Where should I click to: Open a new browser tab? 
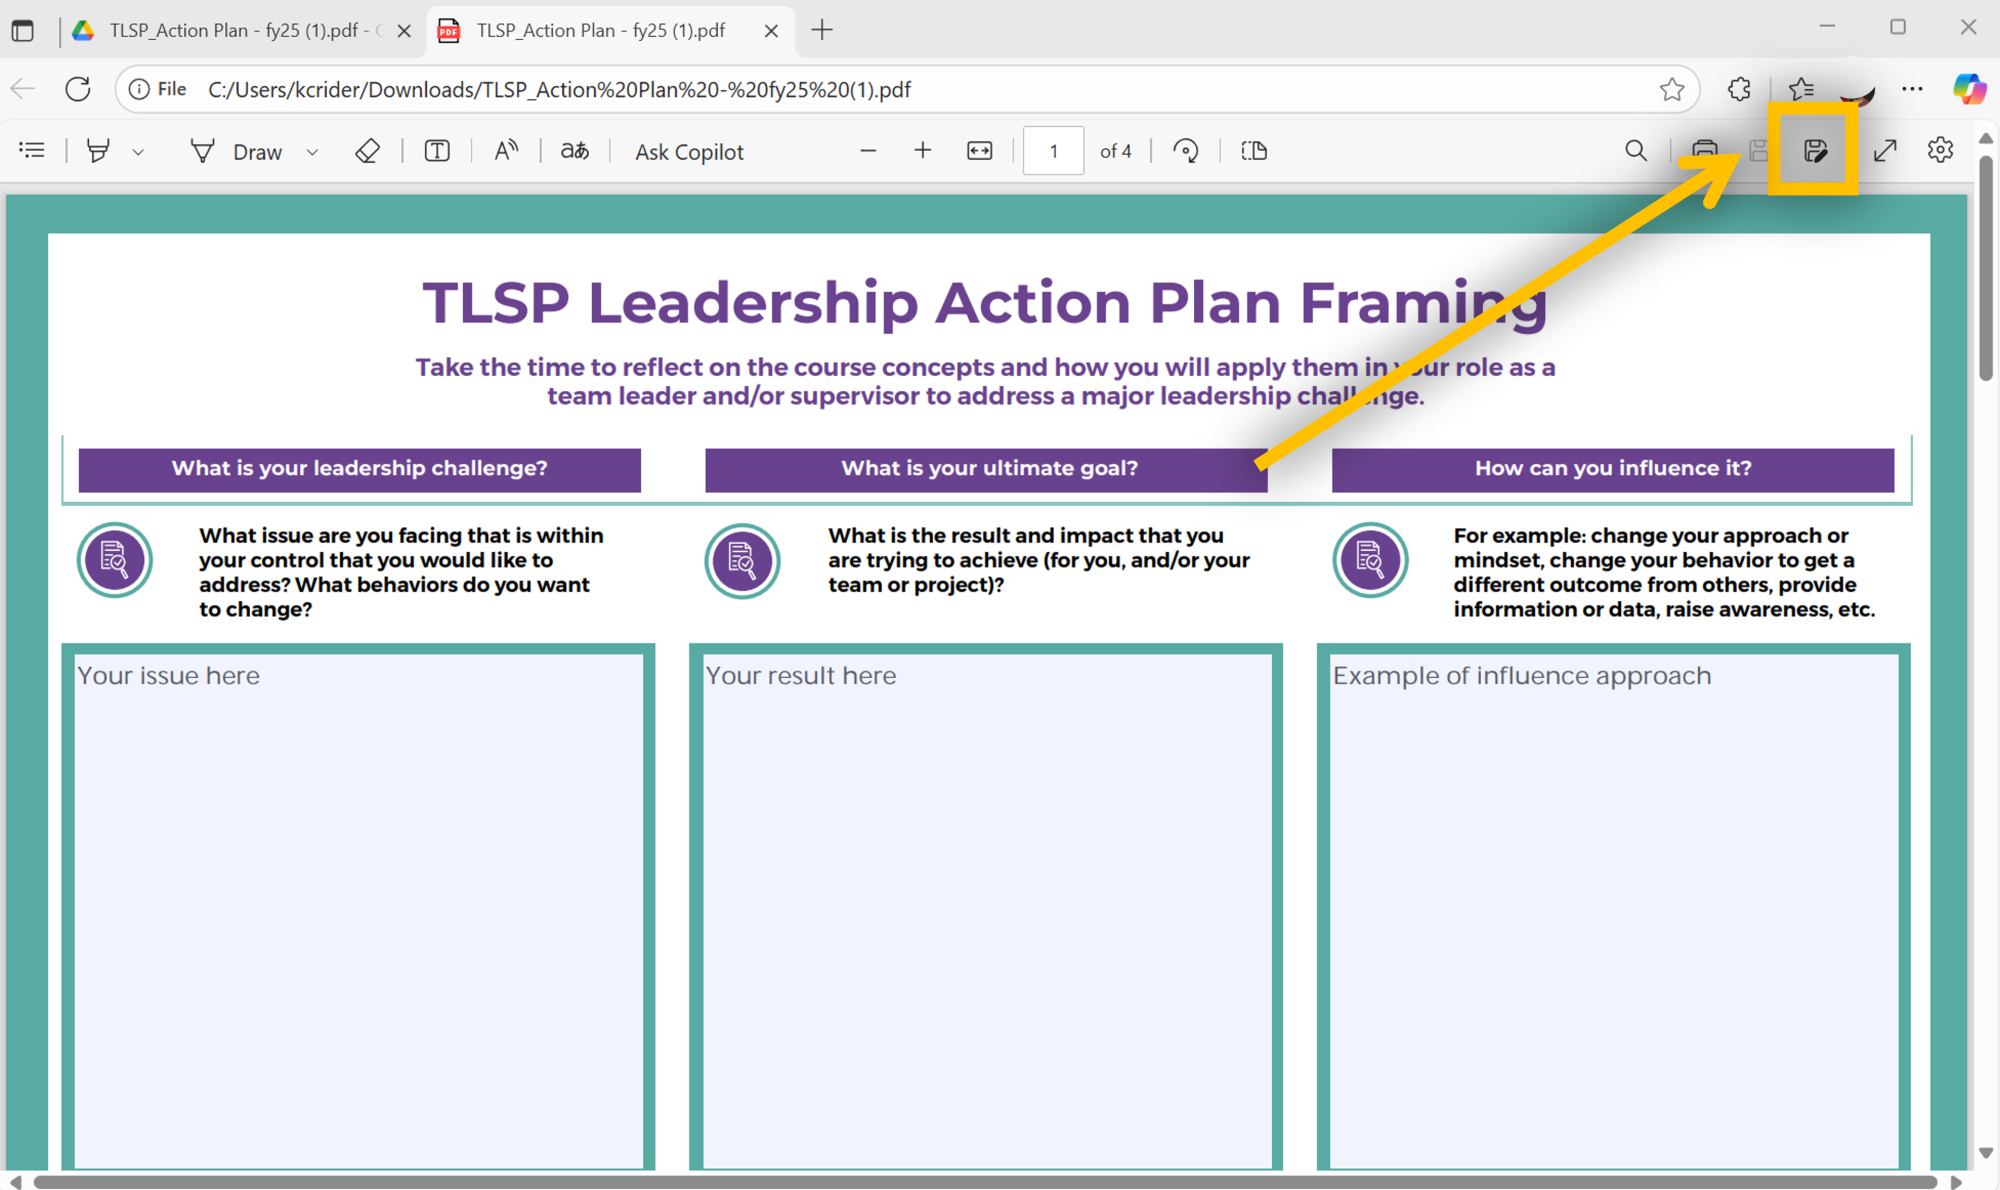pyautogui.click(x=822, y=30)
